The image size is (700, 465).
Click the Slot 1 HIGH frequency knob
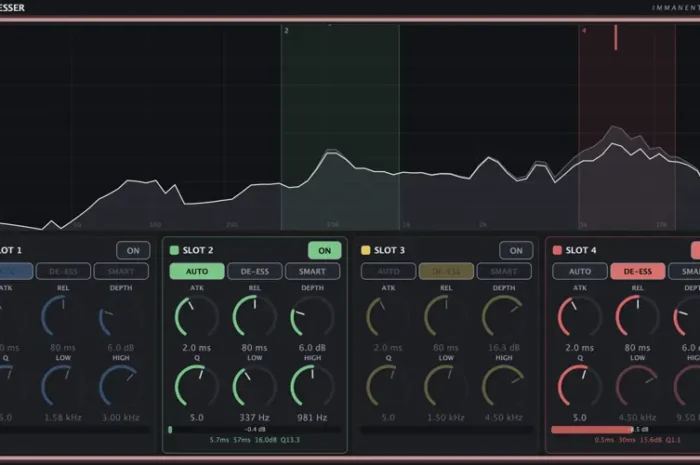point(121,387)
